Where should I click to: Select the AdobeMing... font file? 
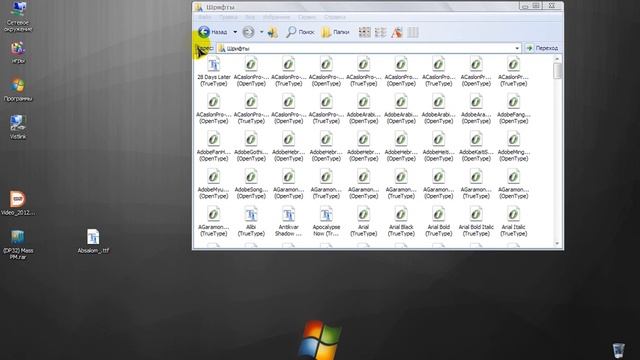pos(513,147)
